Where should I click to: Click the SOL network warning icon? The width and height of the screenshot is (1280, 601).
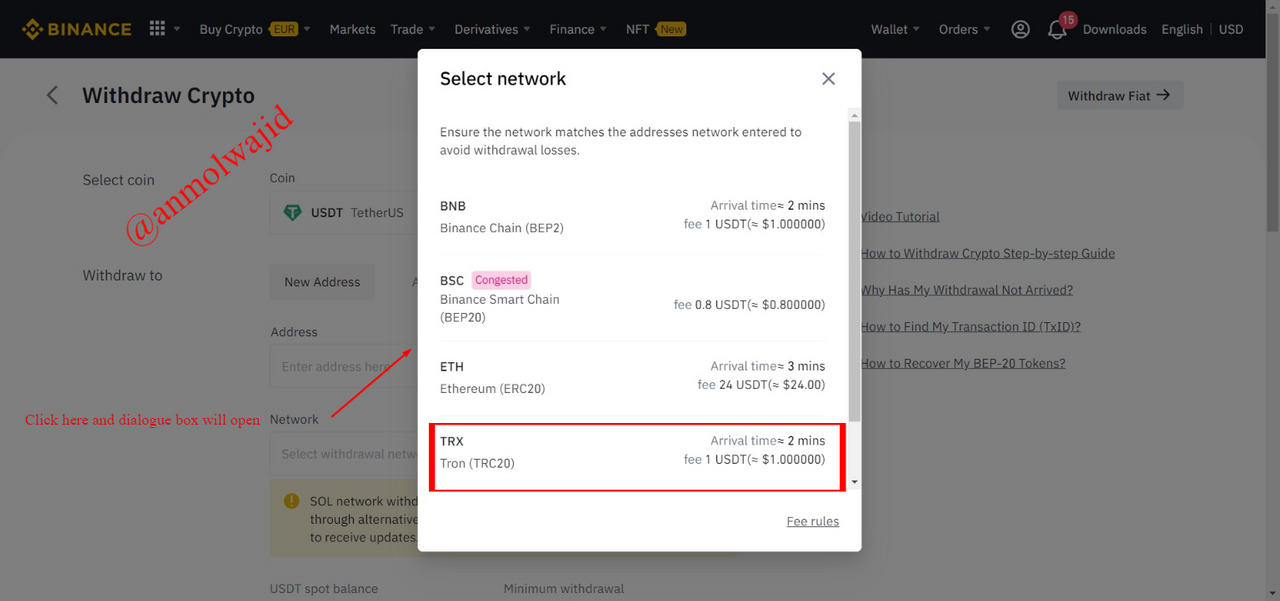coord(291,501)
